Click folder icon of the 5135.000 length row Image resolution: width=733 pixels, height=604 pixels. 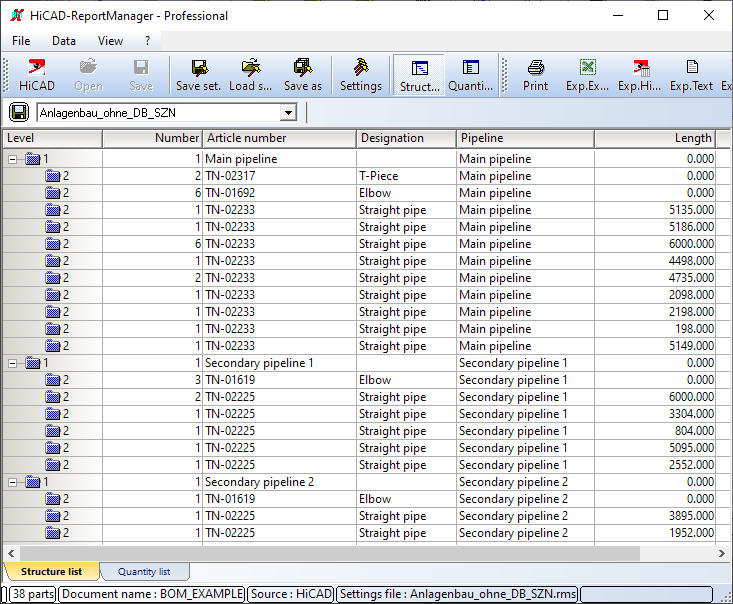click(x=53, y=210)
